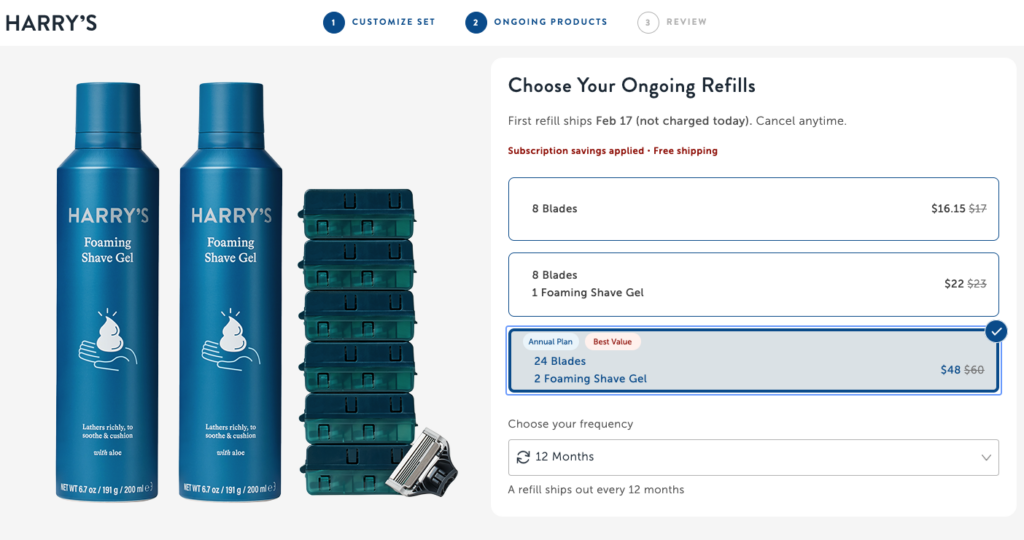Viewport: 1024px width, 540px height.
Task: Go to Review step
Action: [687, 22]
